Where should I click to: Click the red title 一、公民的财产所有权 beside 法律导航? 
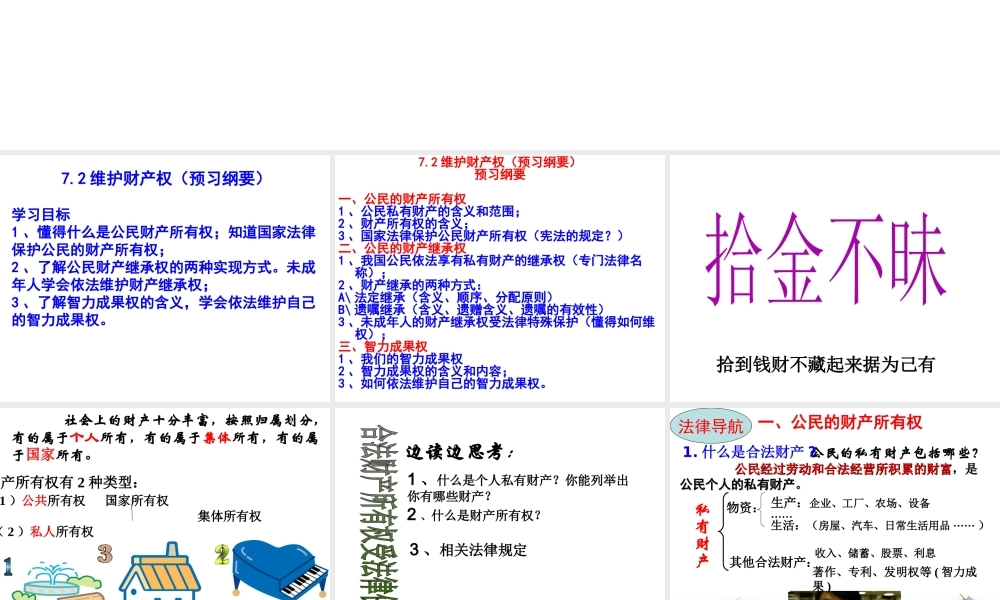[839, 422]
